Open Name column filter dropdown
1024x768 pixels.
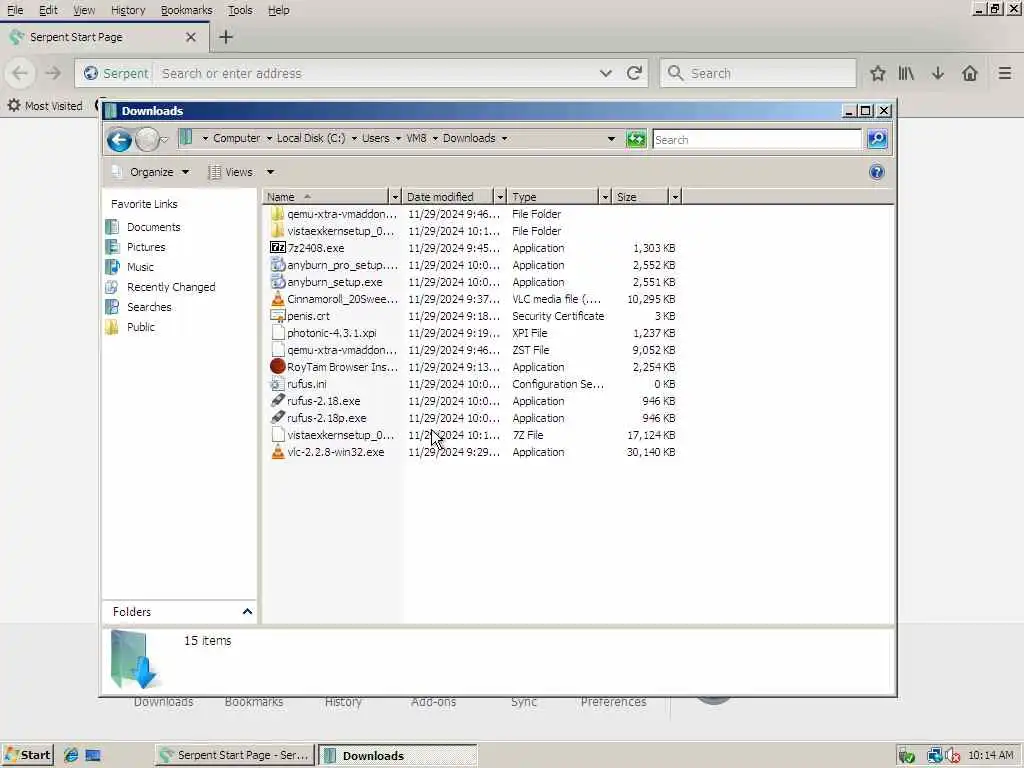(x=394, y=197)
